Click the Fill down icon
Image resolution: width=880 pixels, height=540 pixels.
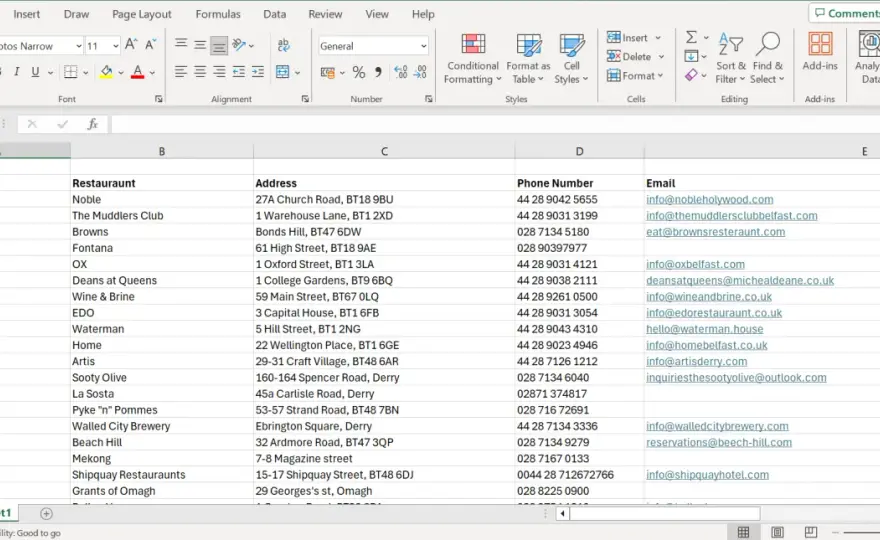[x=691, y=56]
